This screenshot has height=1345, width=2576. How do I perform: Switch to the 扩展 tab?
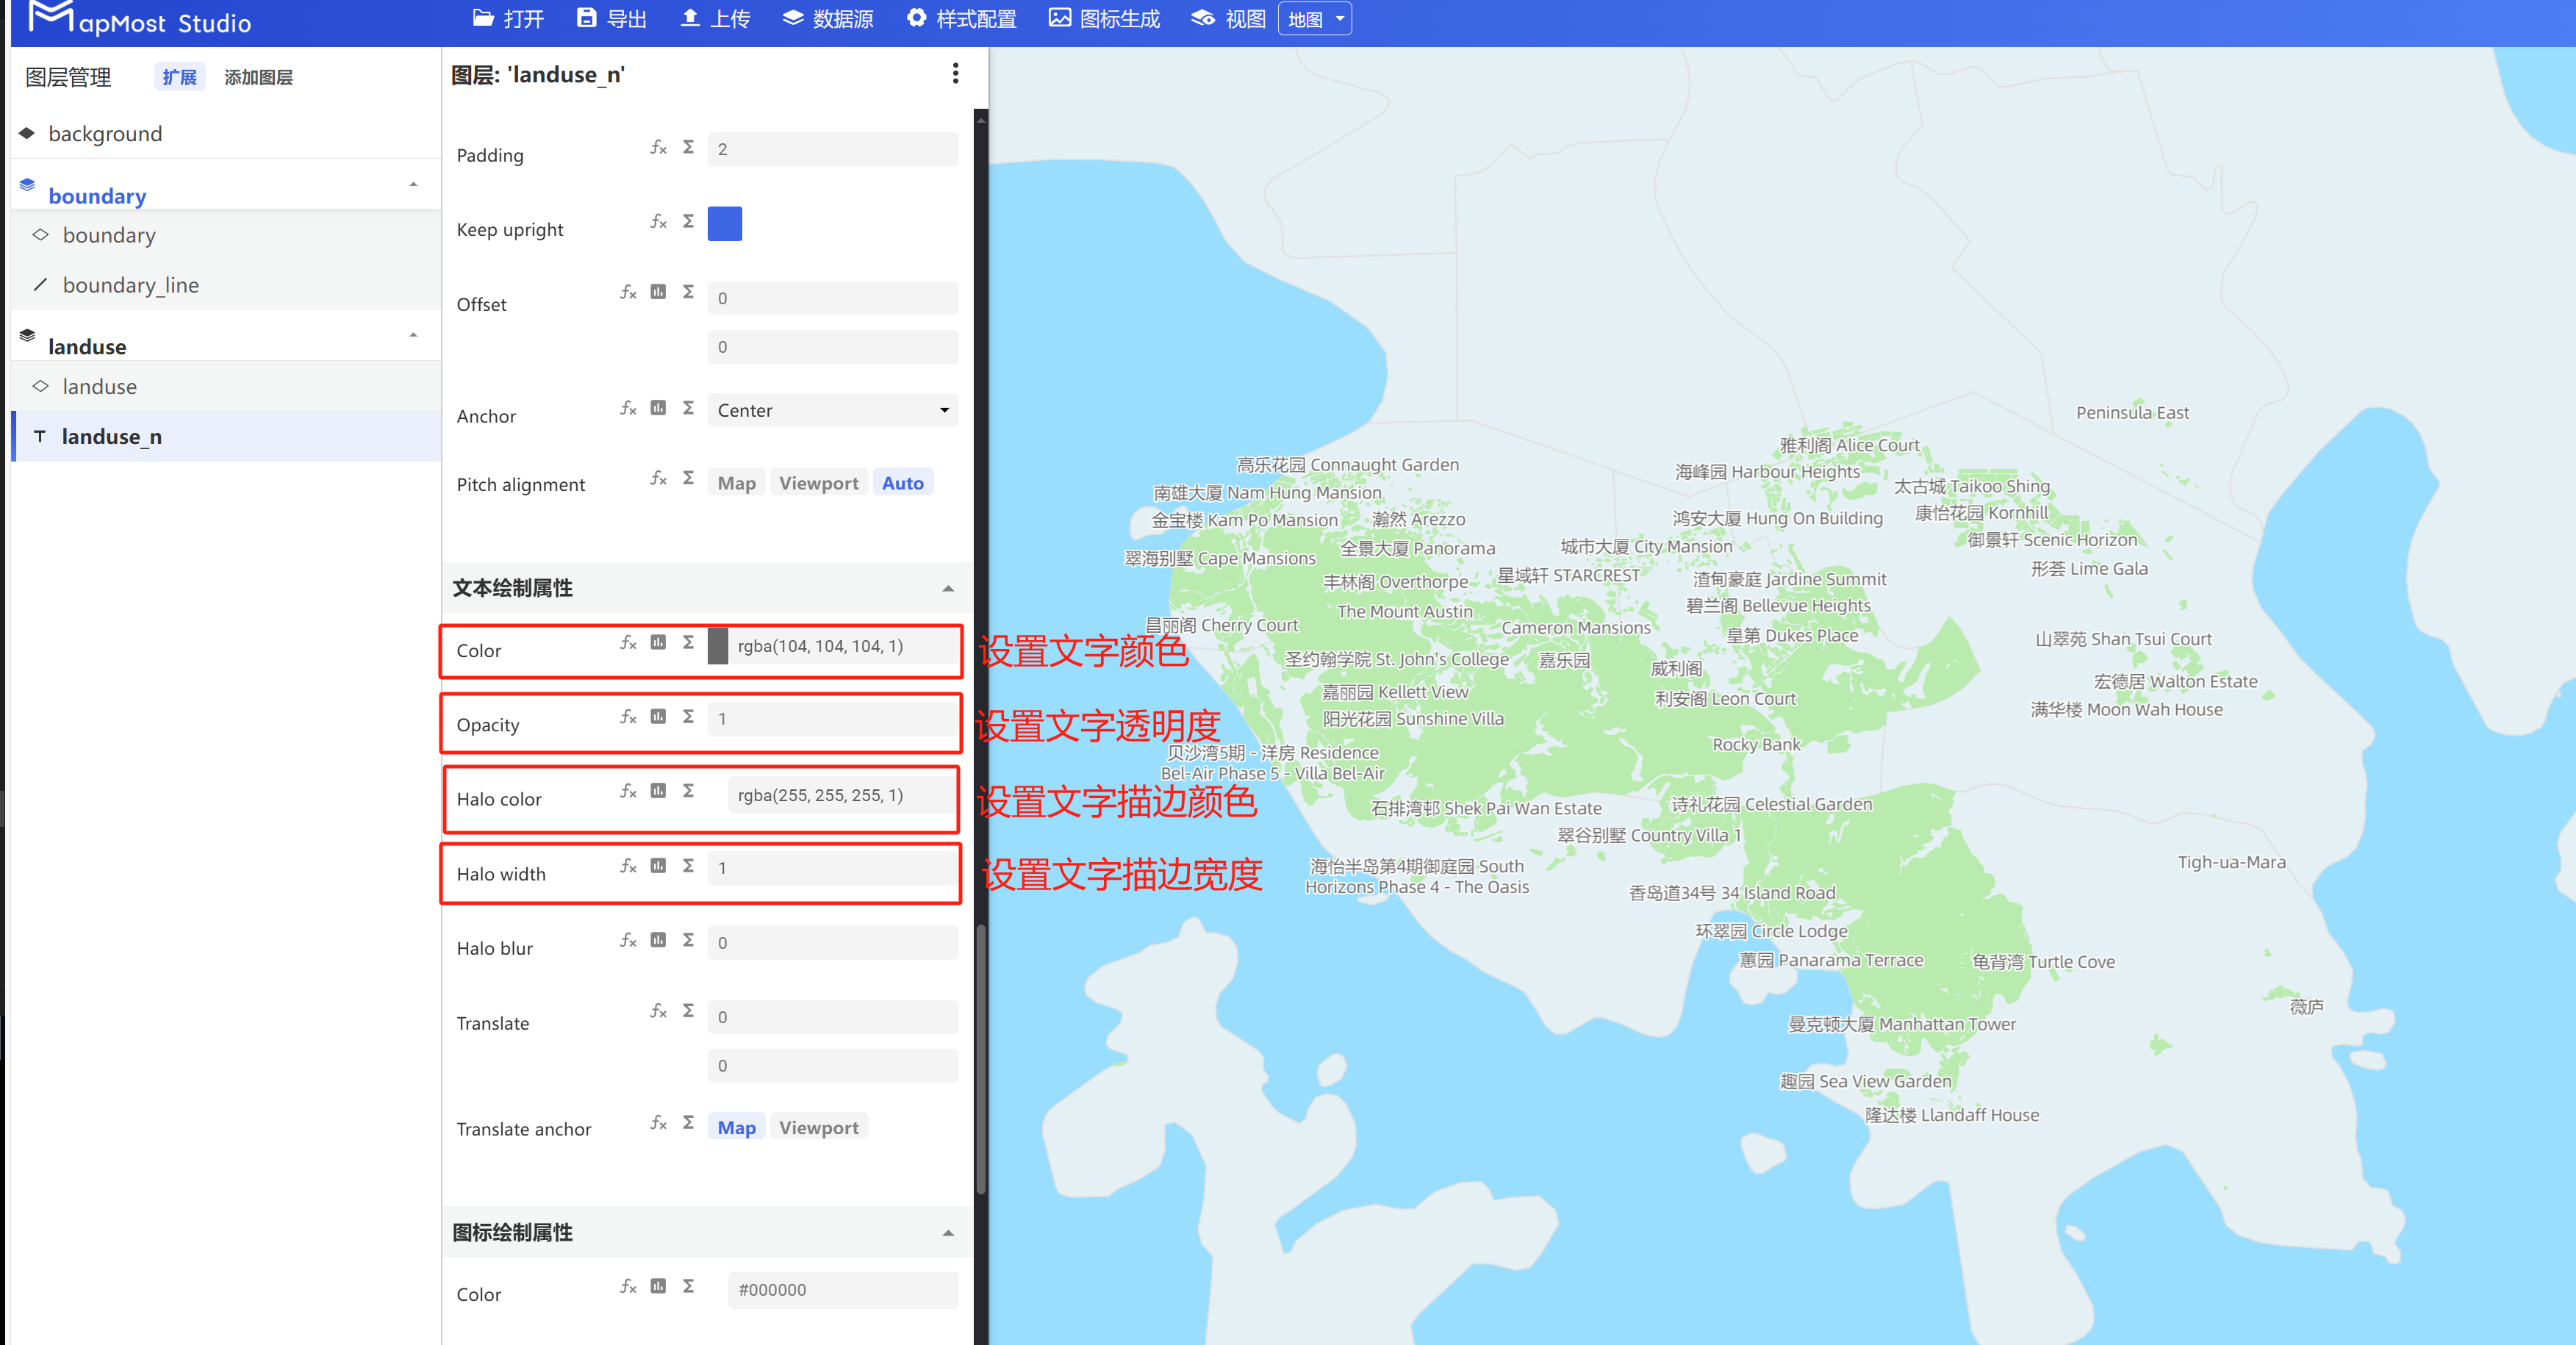coord(179,77)
